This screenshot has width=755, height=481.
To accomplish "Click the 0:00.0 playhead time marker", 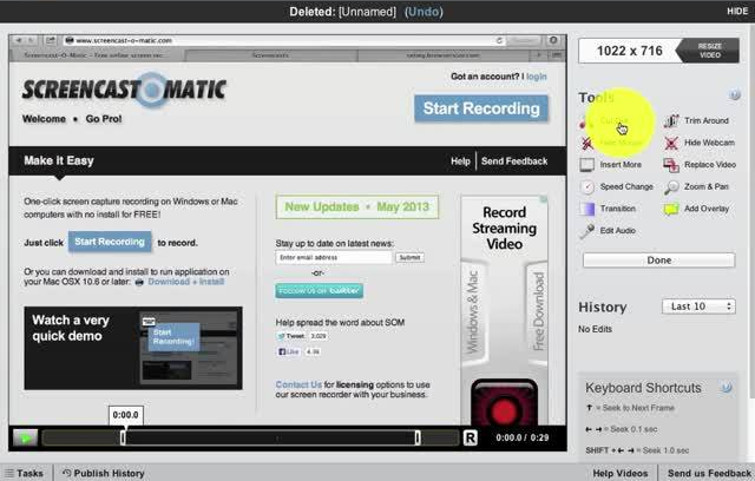I will point(125,415).
